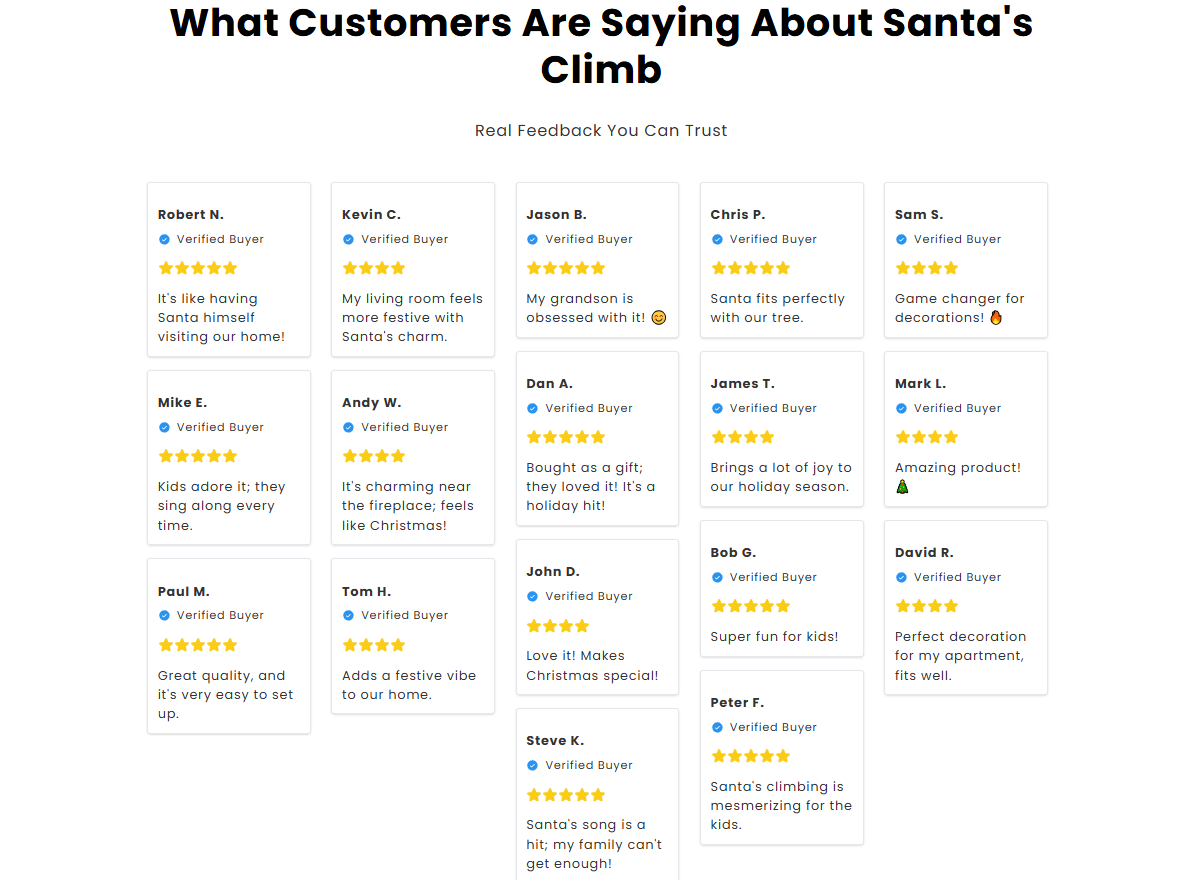Select the reviewer name Dan A.
The width and height of the screenshot is (1200, 880).
click(x=549, y=384)
